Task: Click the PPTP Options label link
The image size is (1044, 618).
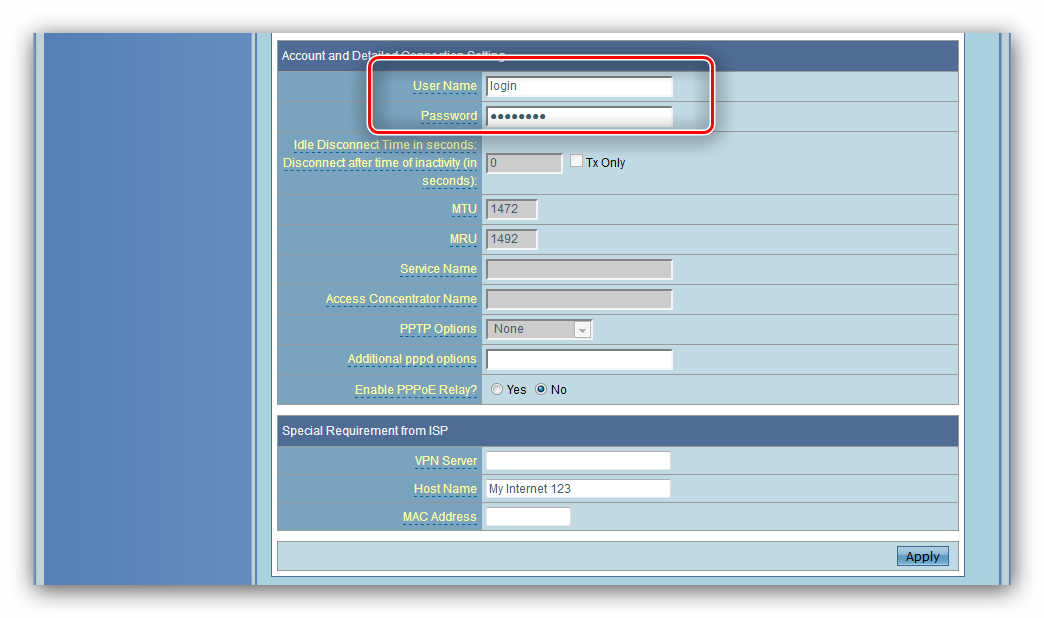Action: point(438,329)
